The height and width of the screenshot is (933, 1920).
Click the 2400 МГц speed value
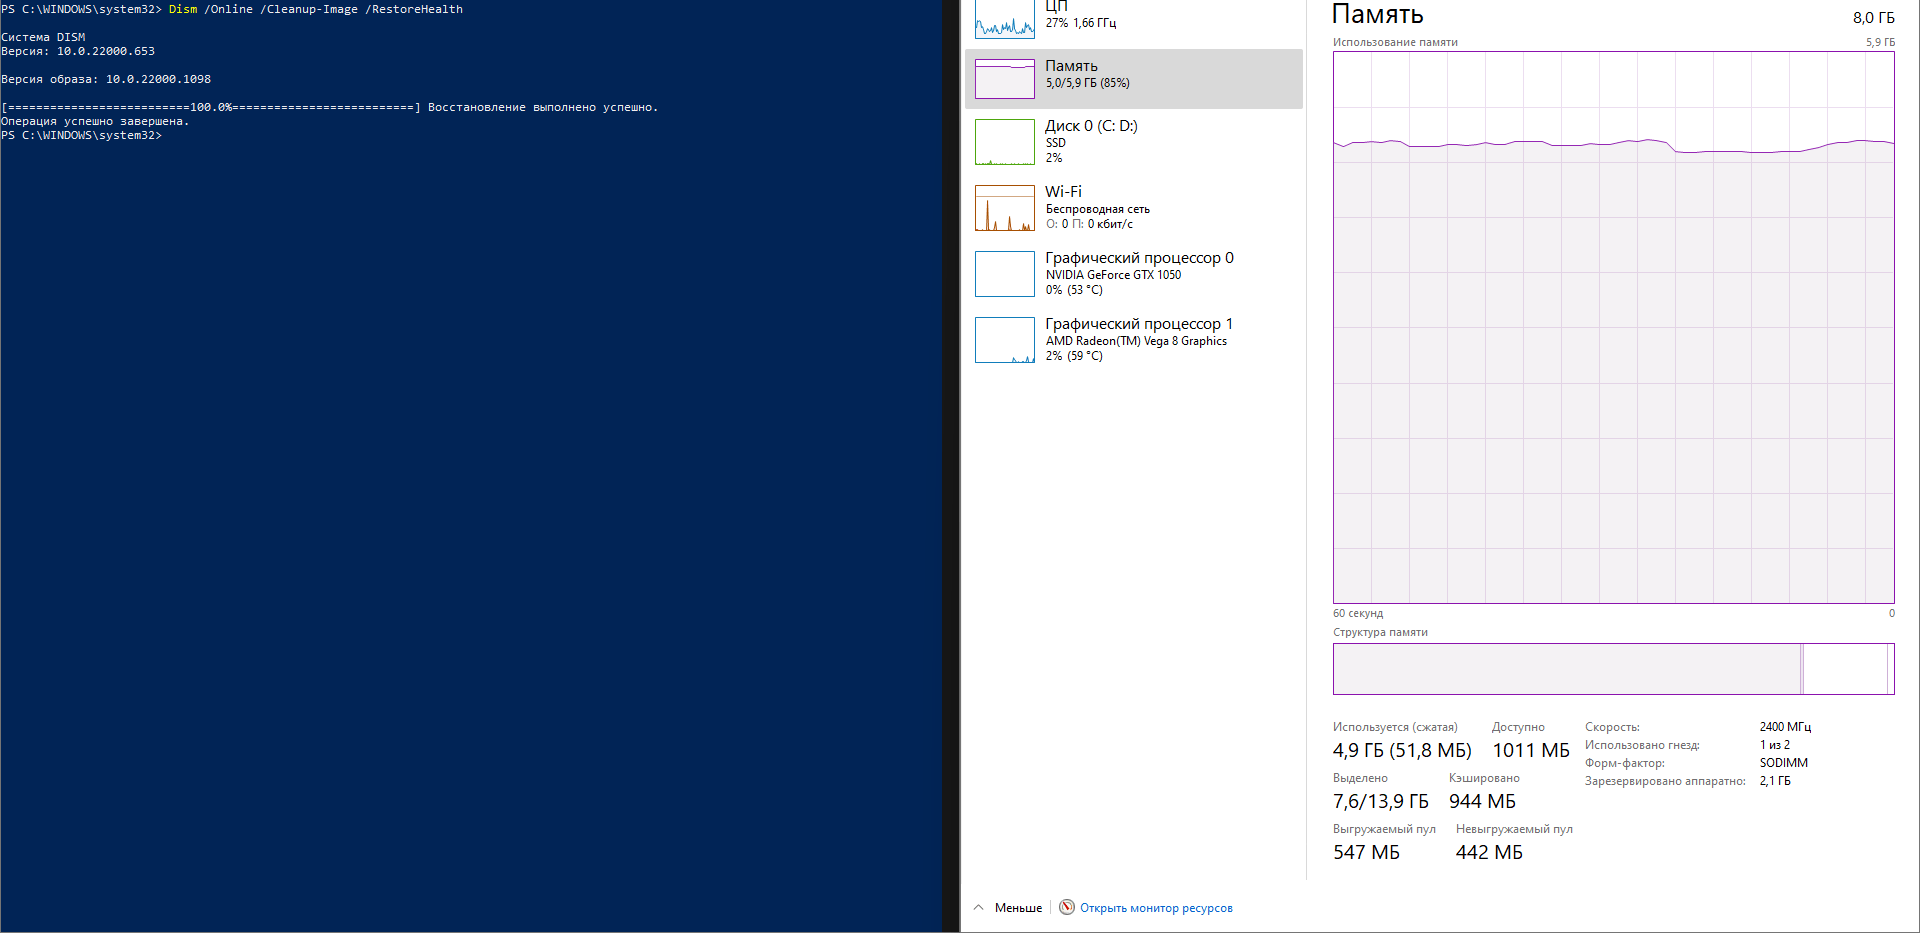pos(1785,727)
